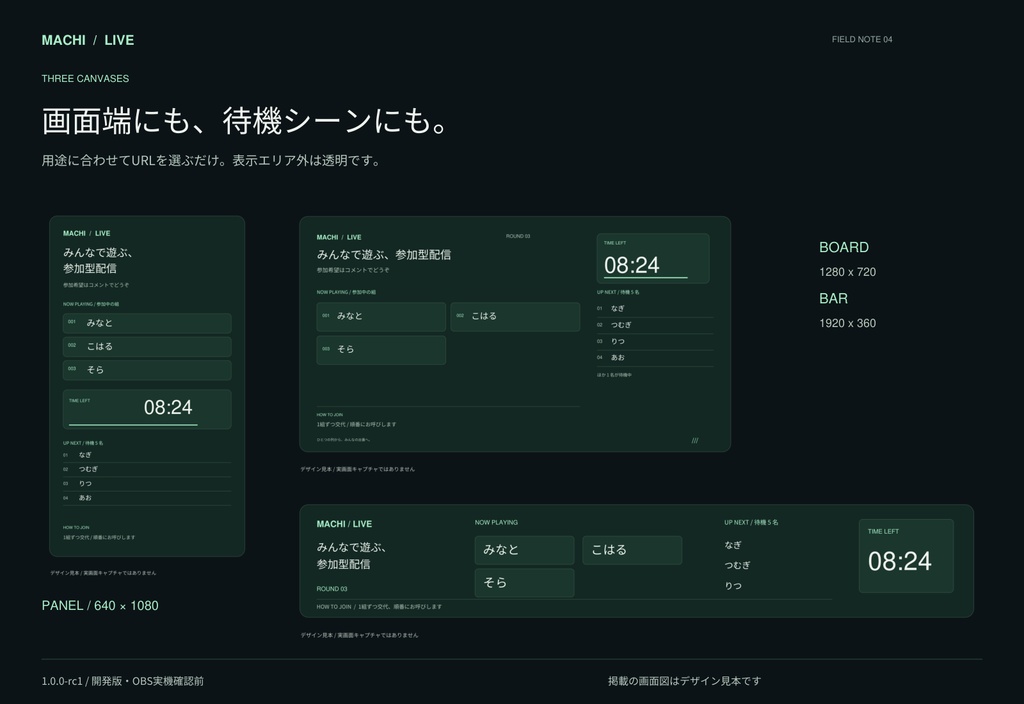The height and width of the screenshot is (704, 1024).
Task: Click the みなと card in the board mockup
Action: click(x=381, y=317)
